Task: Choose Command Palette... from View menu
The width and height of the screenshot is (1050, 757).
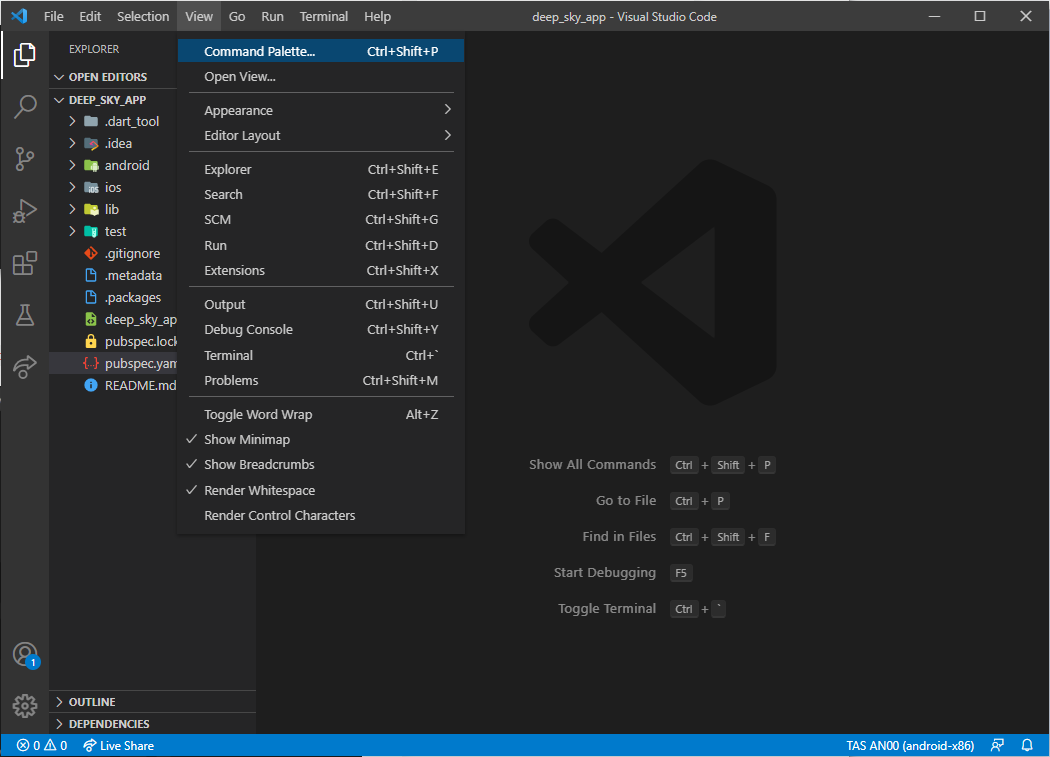Action: click(321, 52)
